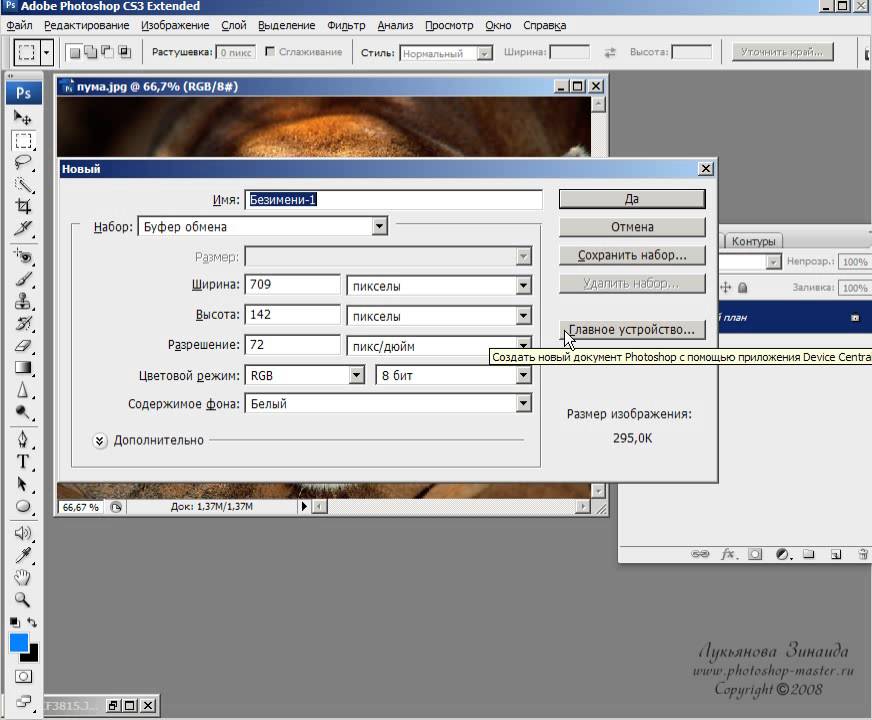Screen dimensions: 872x720
Task: Open the Фильтр menu
Action: pos(346,25)
